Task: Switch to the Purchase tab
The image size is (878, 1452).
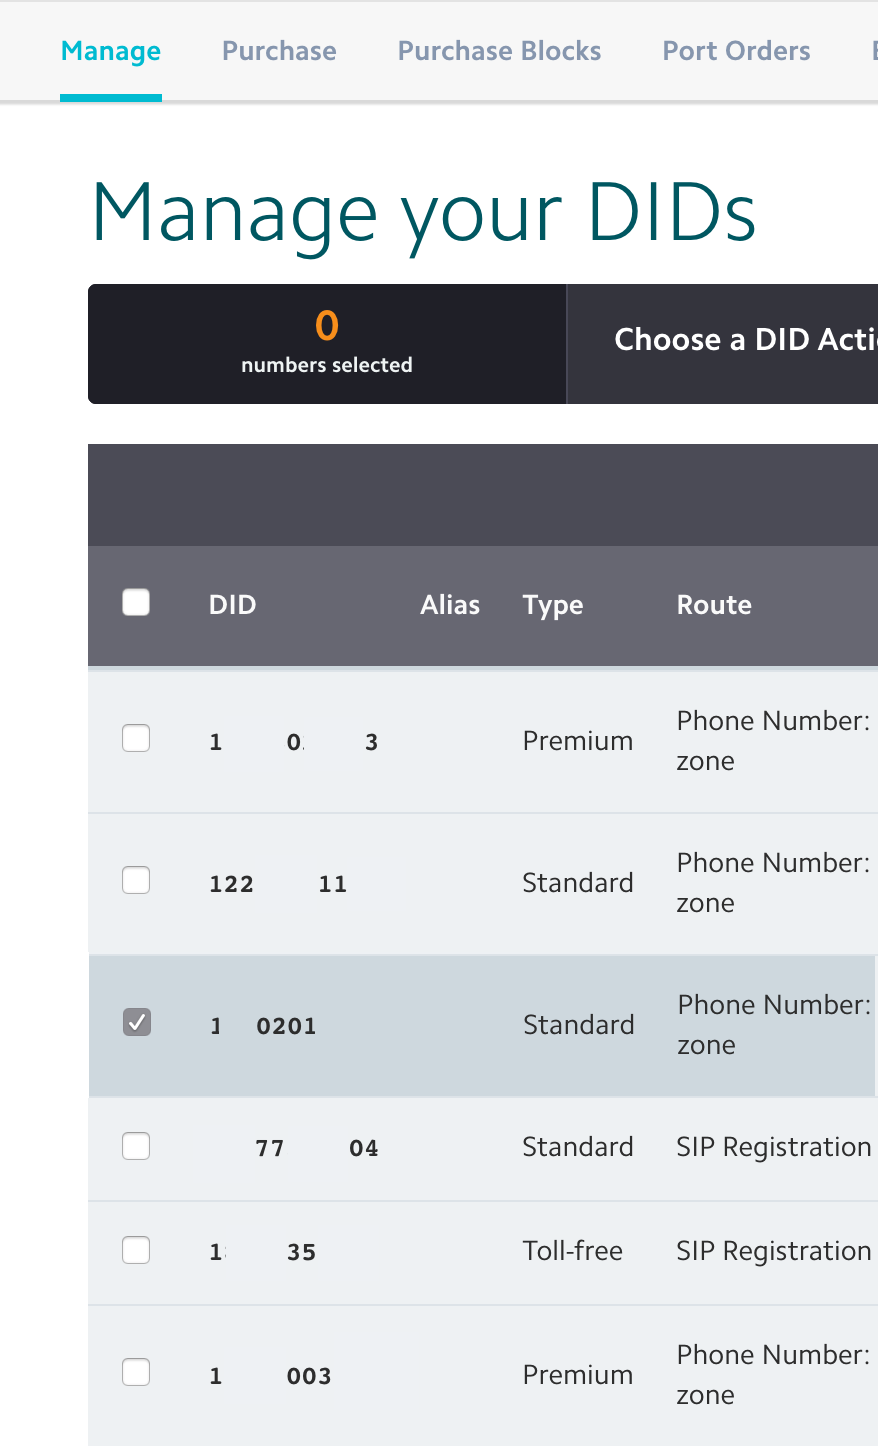Action: click(279, 51)
